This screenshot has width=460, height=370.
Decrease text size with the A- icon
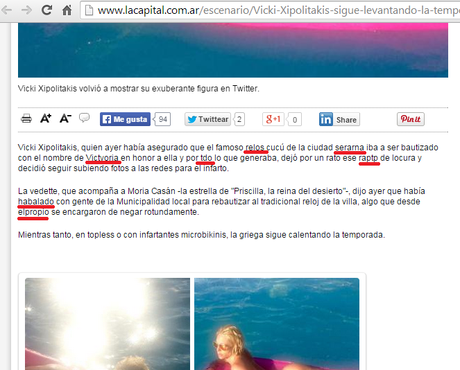pos(65,118)
